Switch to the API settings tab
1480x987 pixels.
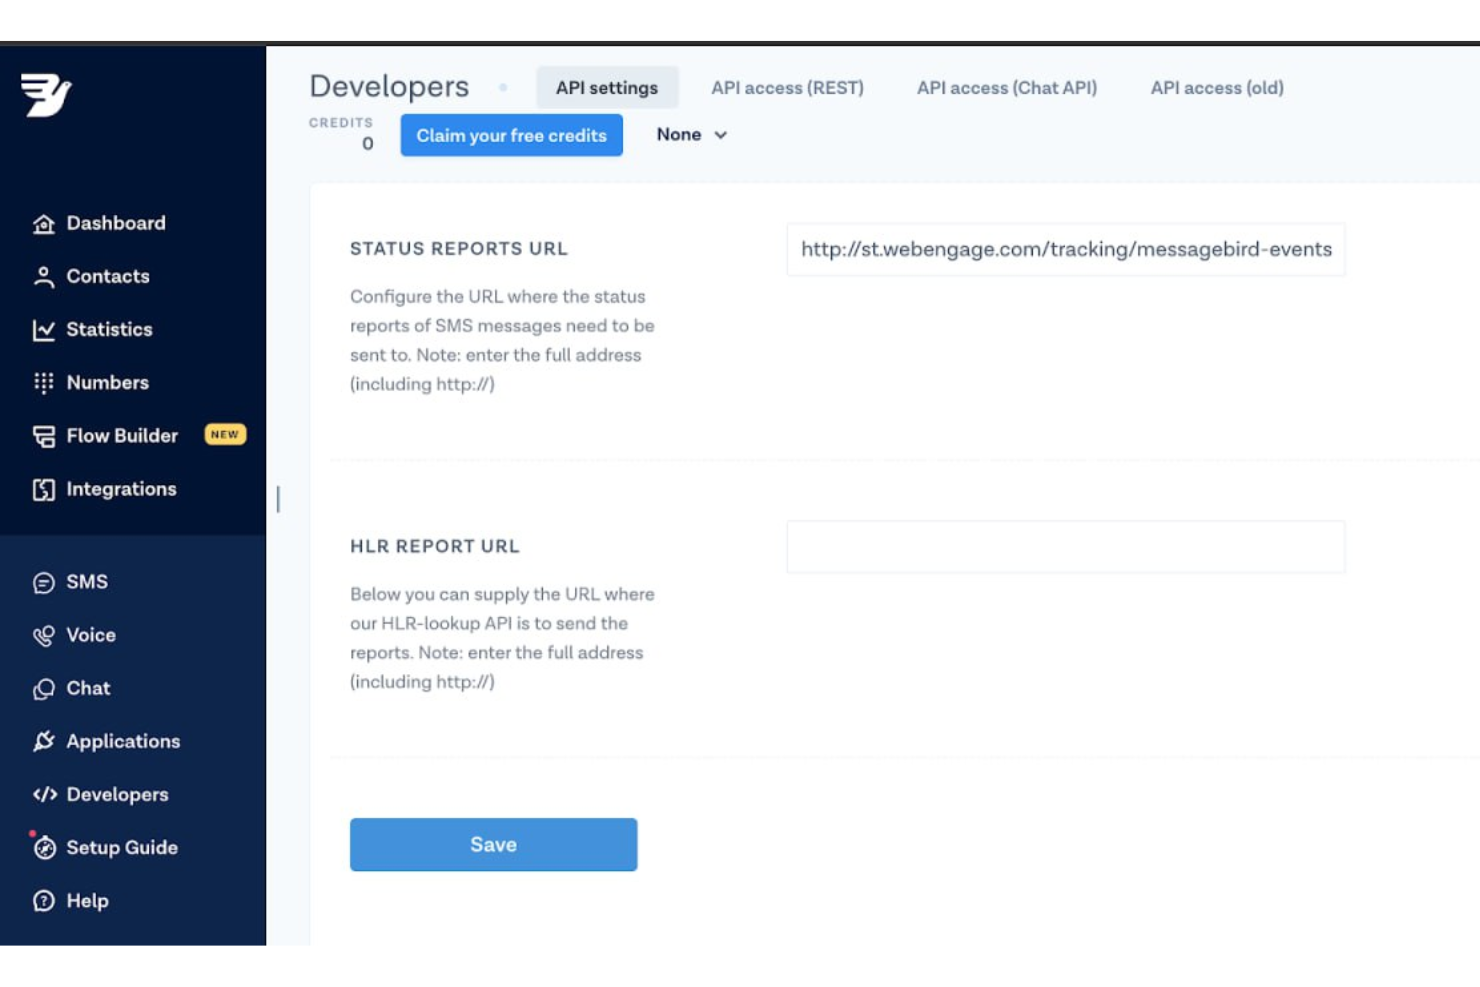tap(607, 88)
